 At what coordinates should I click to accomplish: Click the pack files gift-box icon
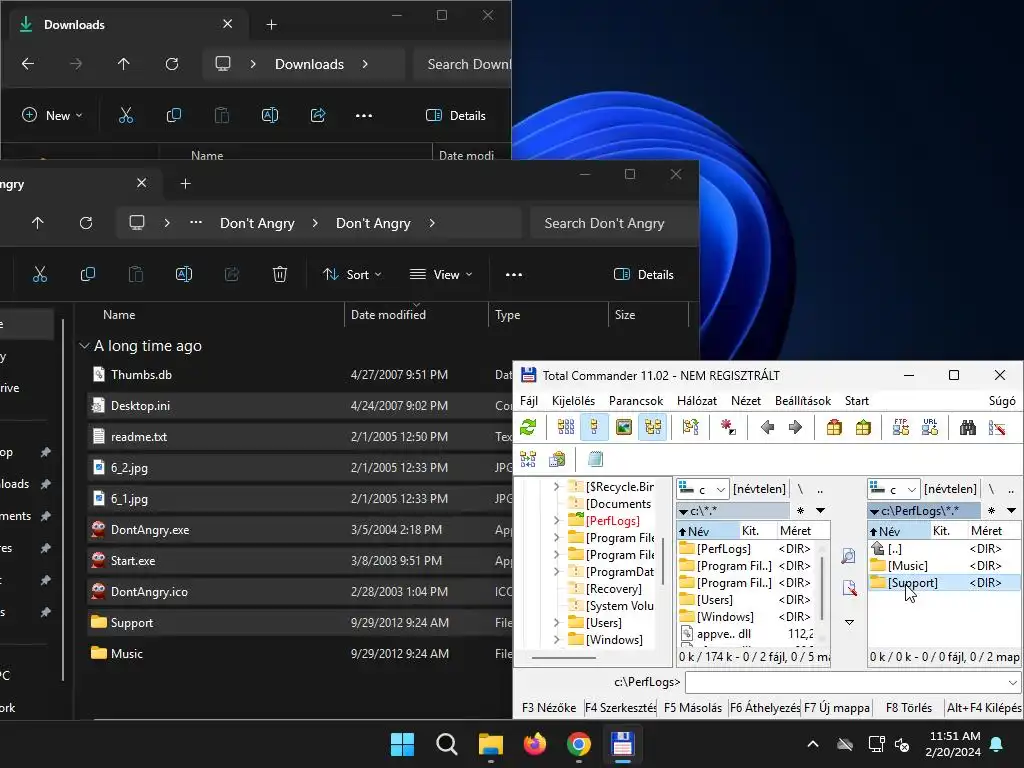point(834,428)
